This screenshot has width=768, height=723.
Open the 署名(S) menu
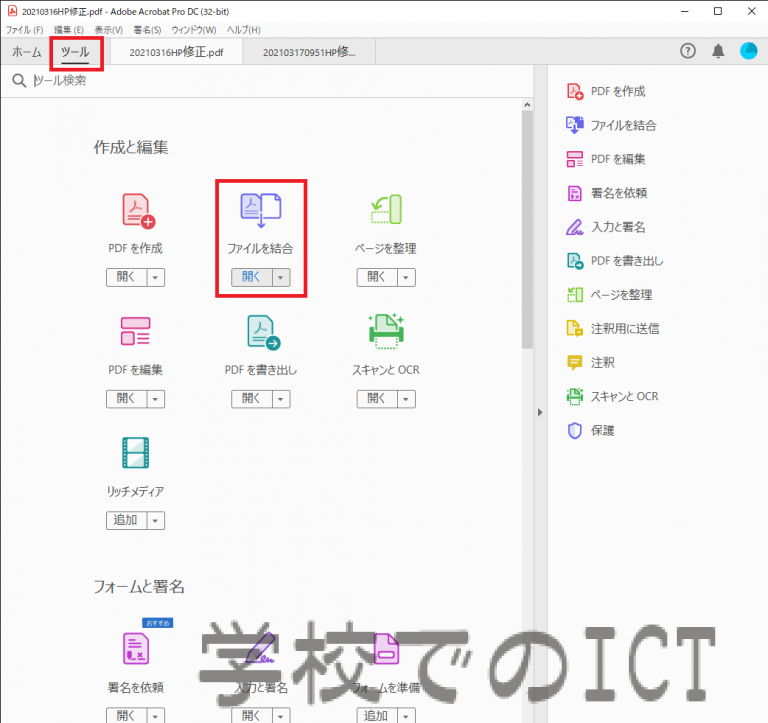tap(147, 30)
